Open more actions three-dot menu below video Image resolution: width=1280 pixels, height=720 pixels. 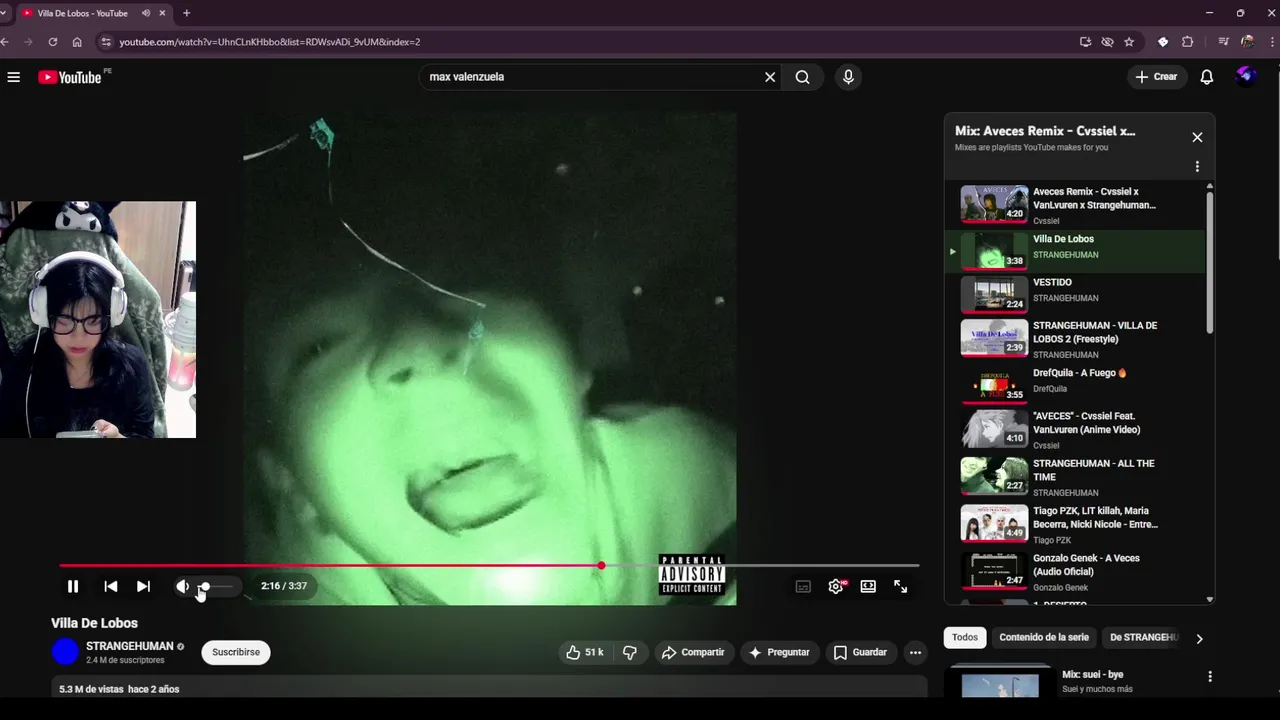[x=915, y=652]
